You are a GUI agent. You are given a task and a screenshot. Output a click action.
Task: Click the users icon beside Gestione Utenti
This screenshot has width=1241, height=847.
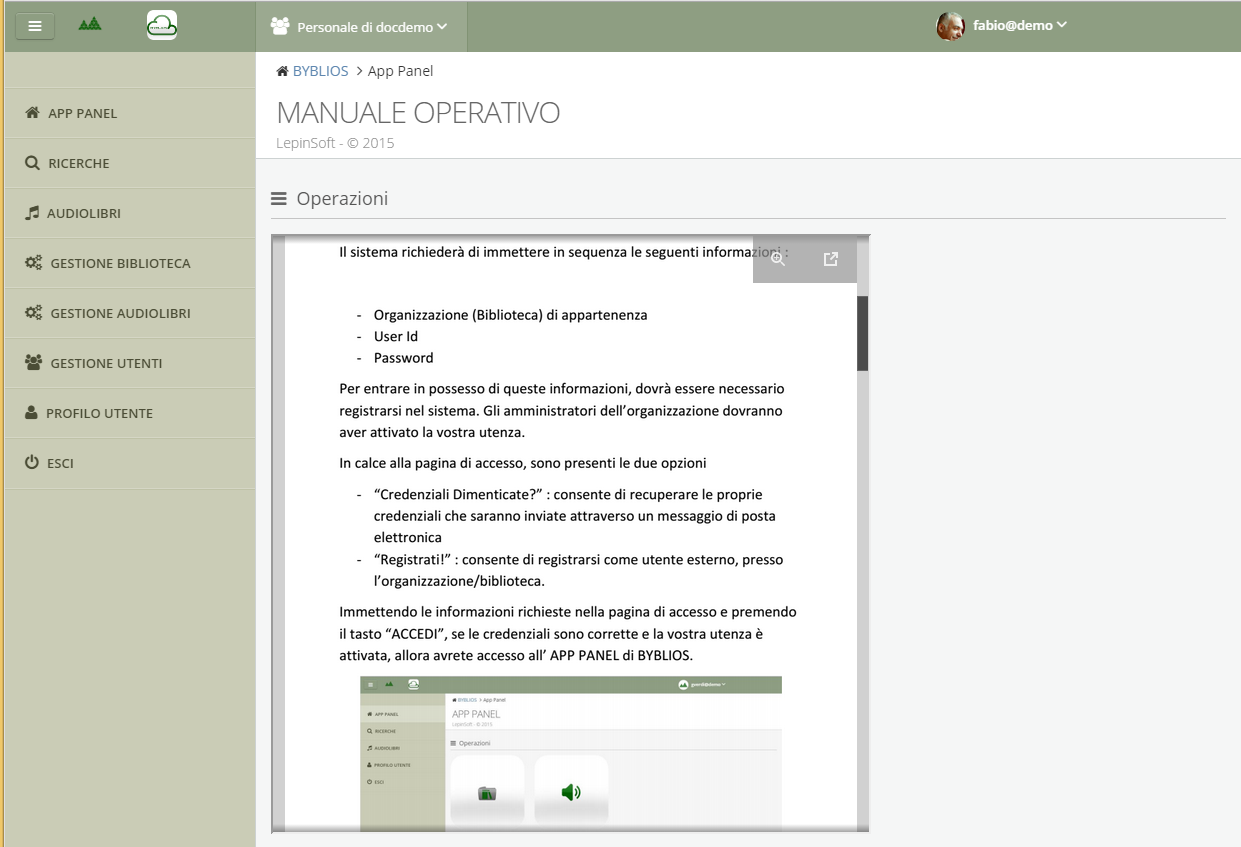[34, 363]
